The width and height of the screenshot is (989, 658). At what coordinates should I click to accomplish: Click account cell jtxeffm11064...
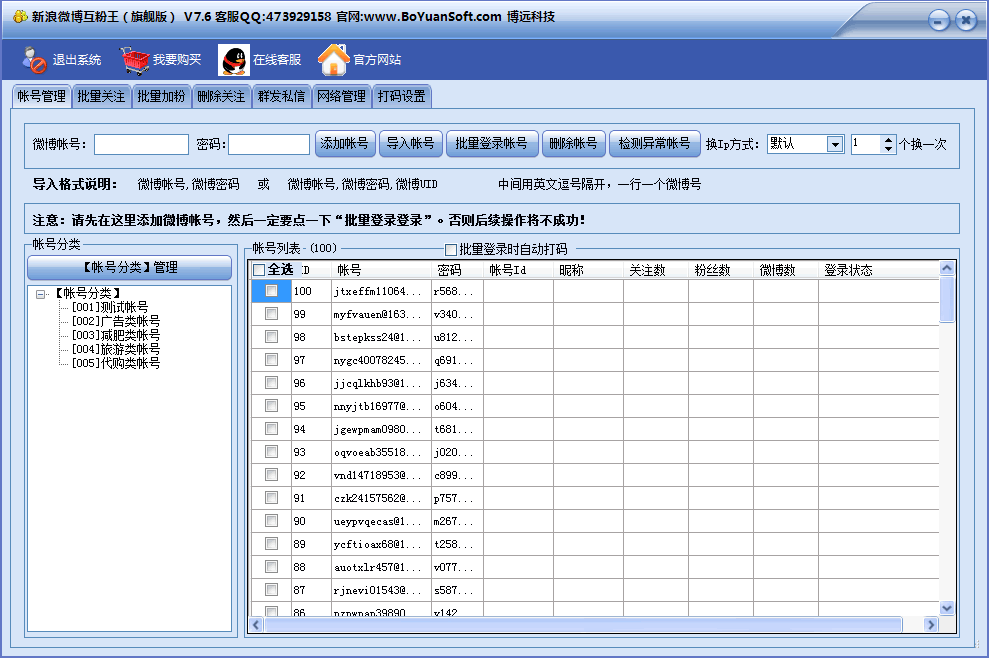click(382, 291)
